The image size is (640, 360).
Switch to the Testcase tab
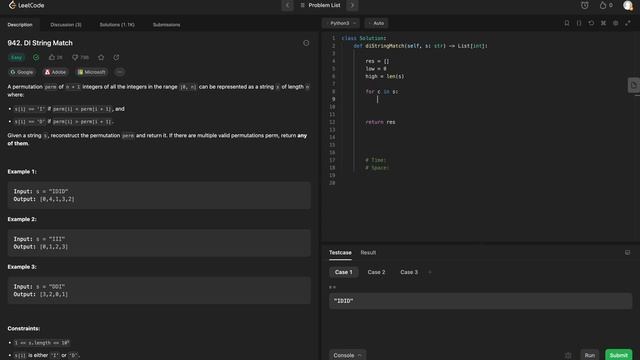pyautogui.click(x=340, y=253)
